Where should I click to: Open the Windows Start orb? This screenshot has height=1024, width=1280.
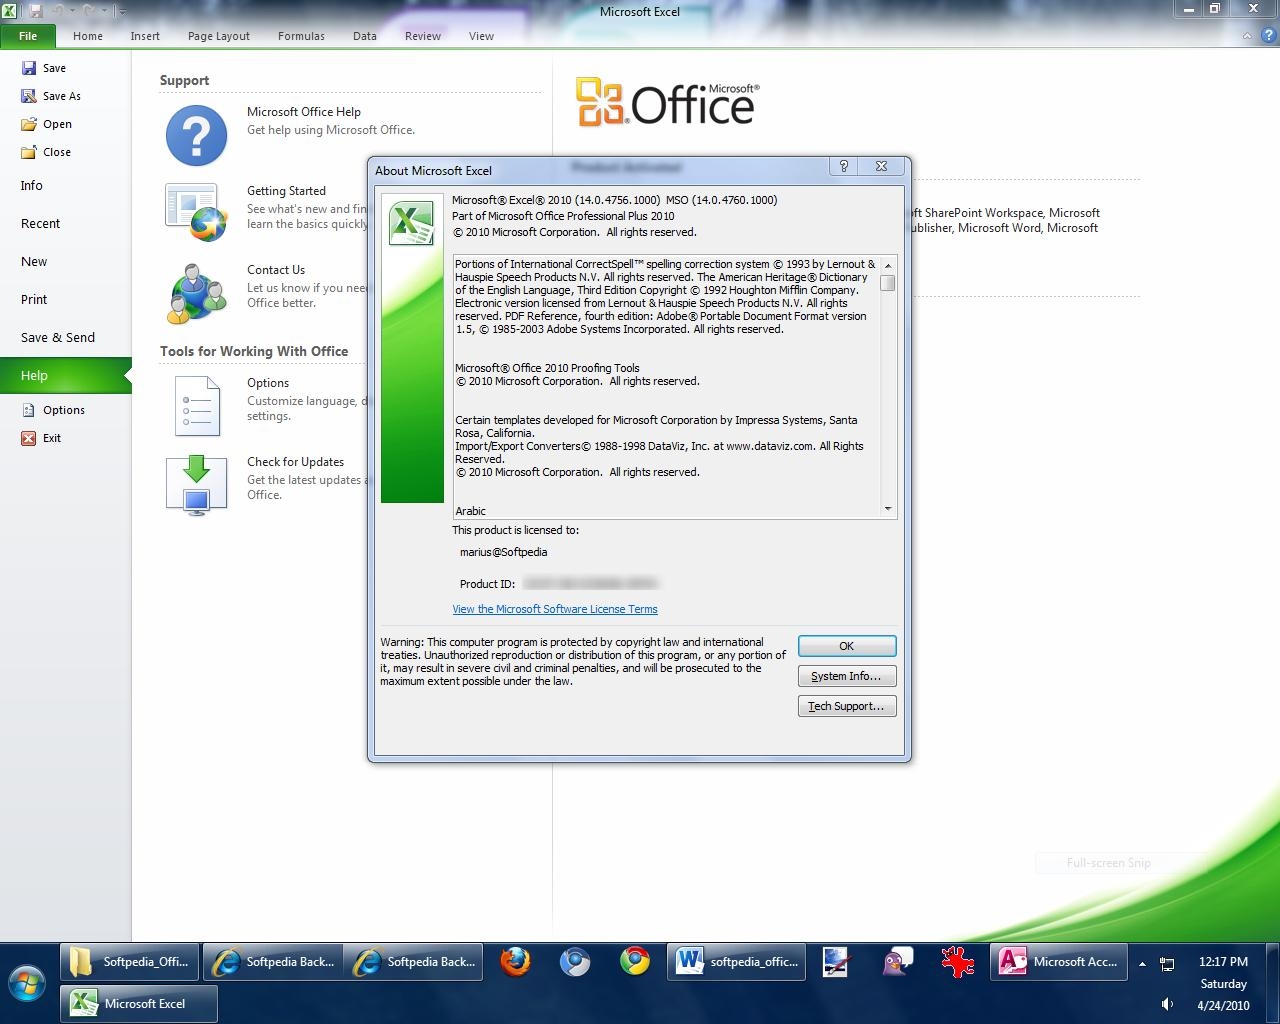27,983
